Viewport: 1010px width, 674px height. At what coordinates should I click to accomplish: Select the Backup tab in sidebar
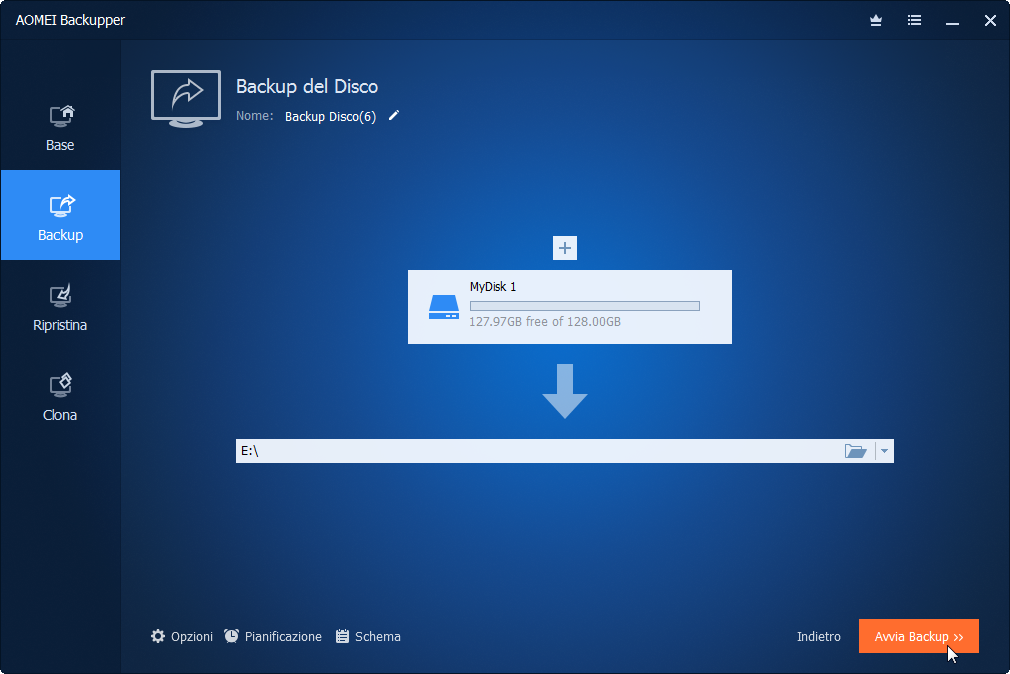pyautogui.click(x=61, y=215)
